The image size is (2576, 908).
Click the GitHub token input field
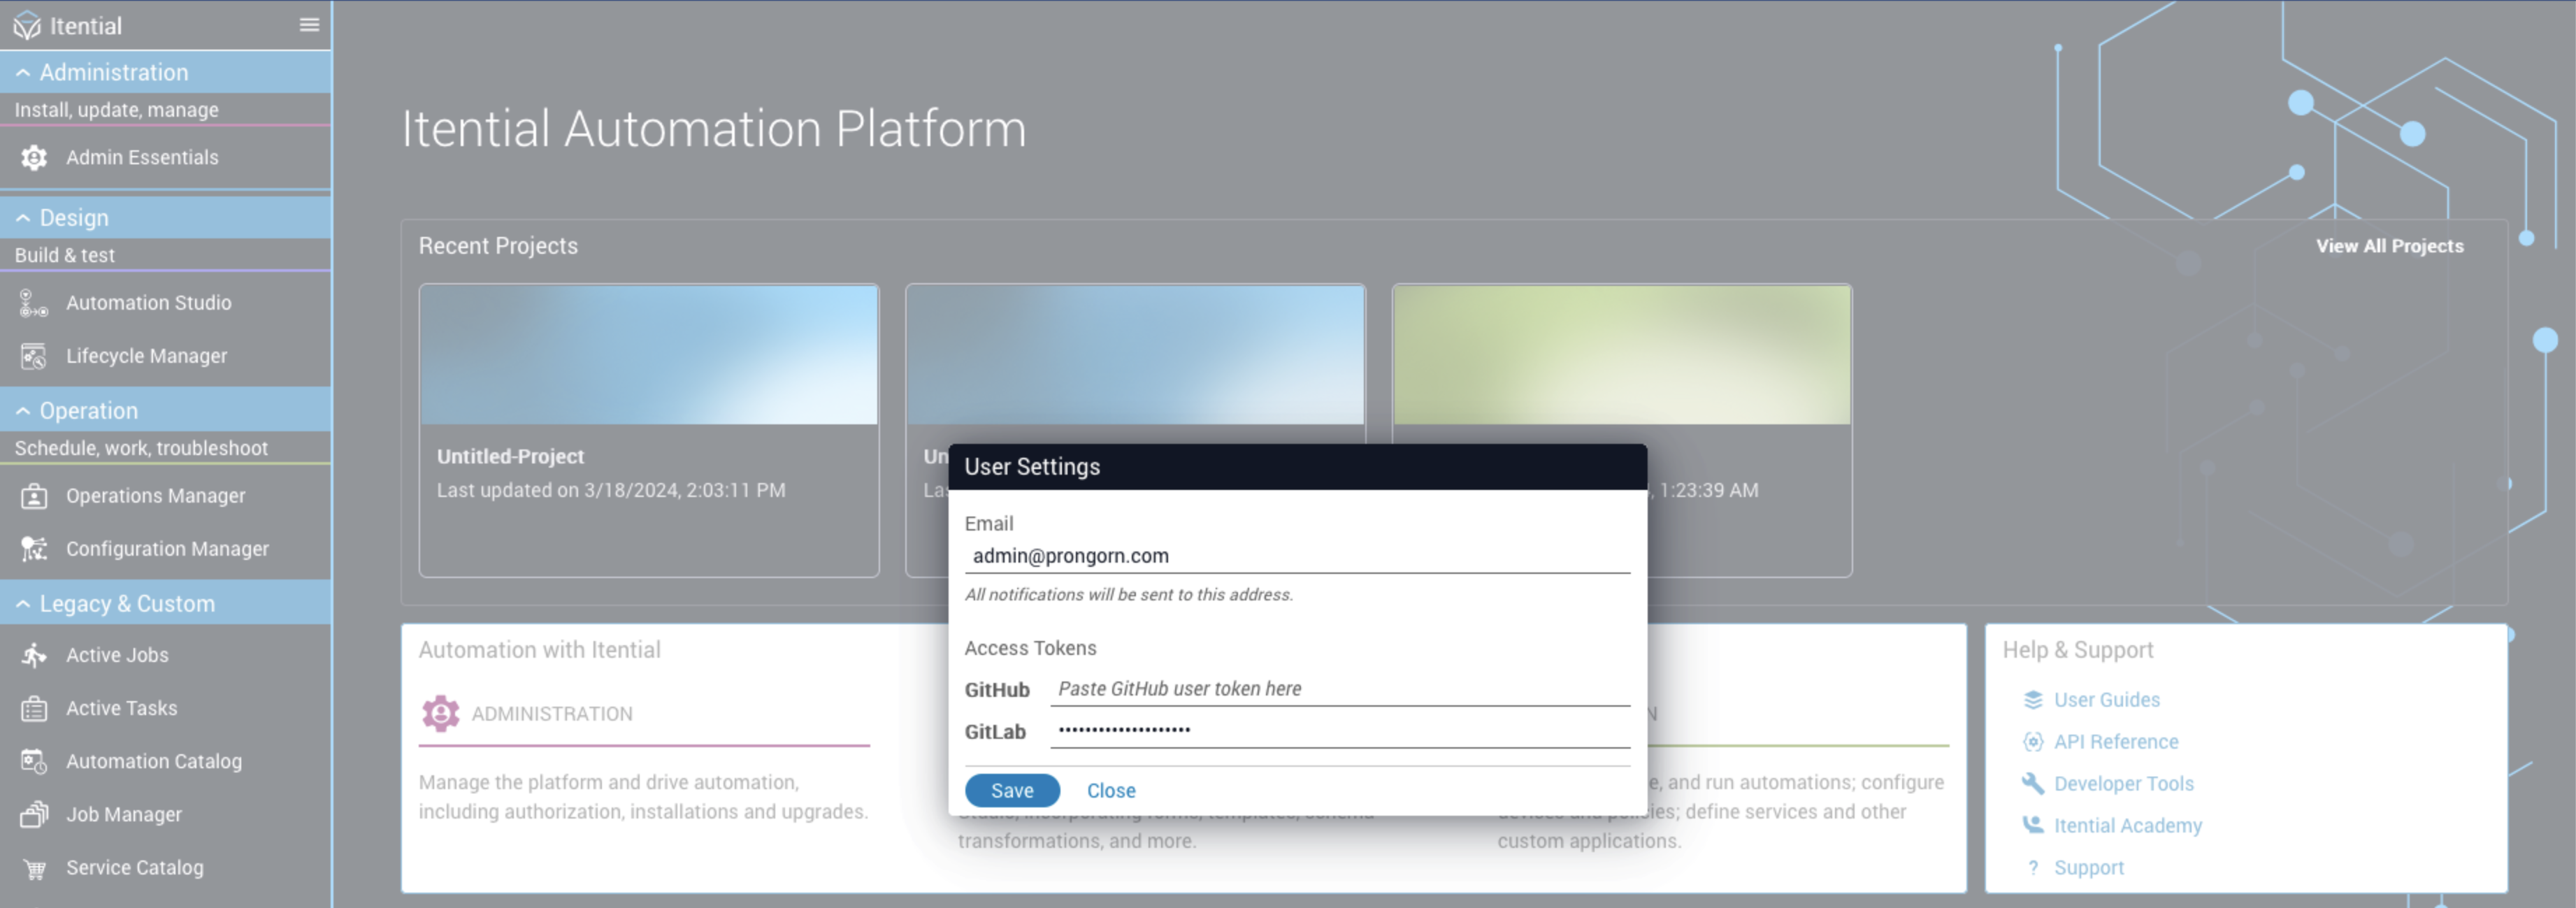tap(1338, 689)
